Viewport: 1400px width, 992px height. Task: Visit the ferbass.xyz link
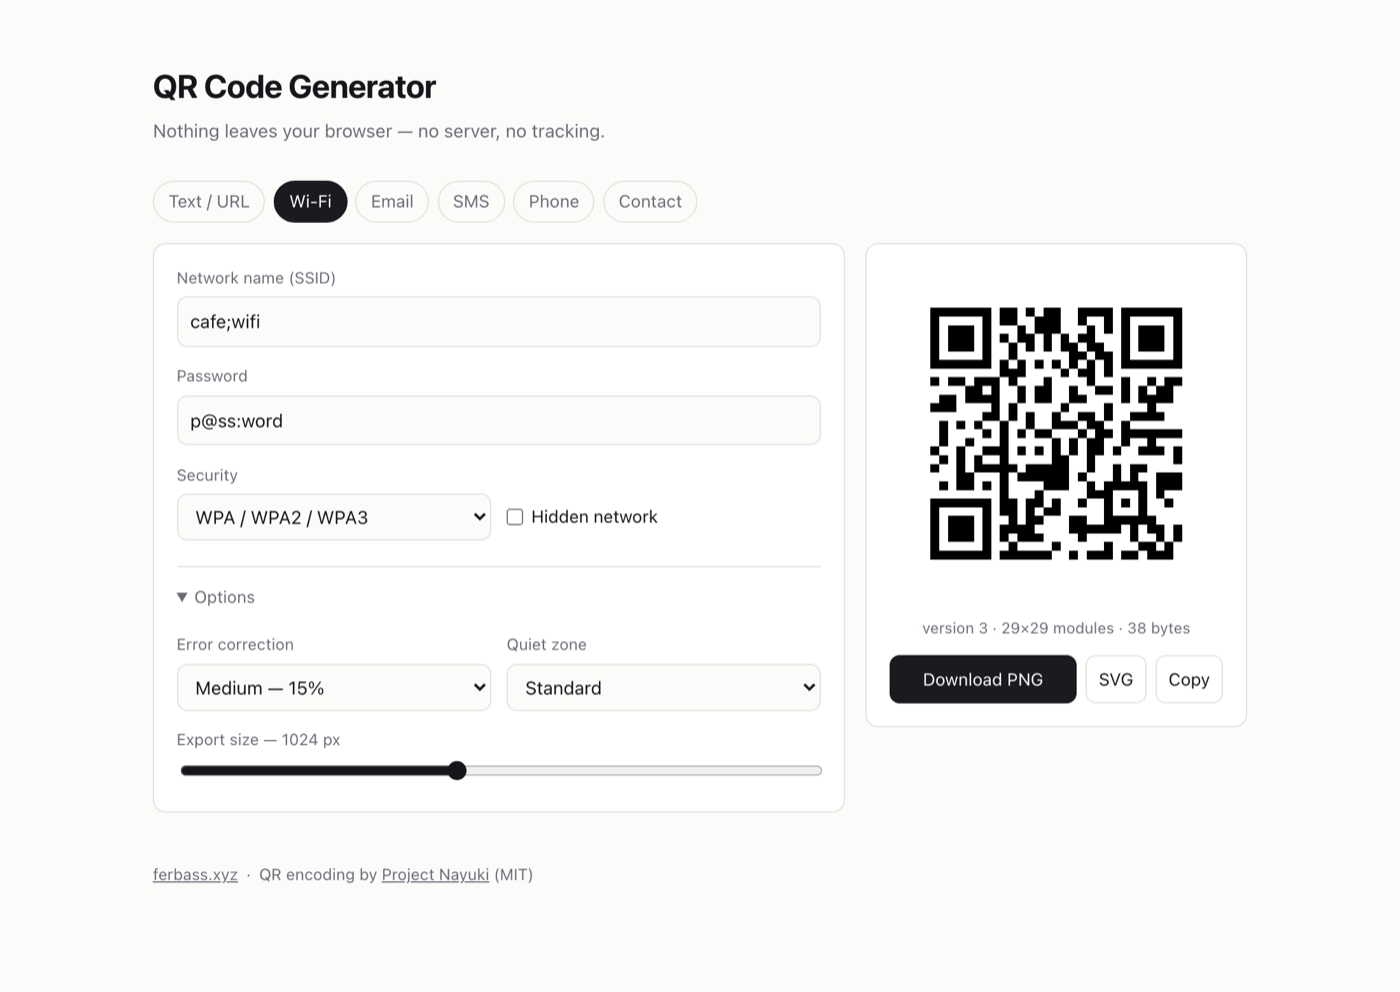pyautogui.click(x=195, y=874)
